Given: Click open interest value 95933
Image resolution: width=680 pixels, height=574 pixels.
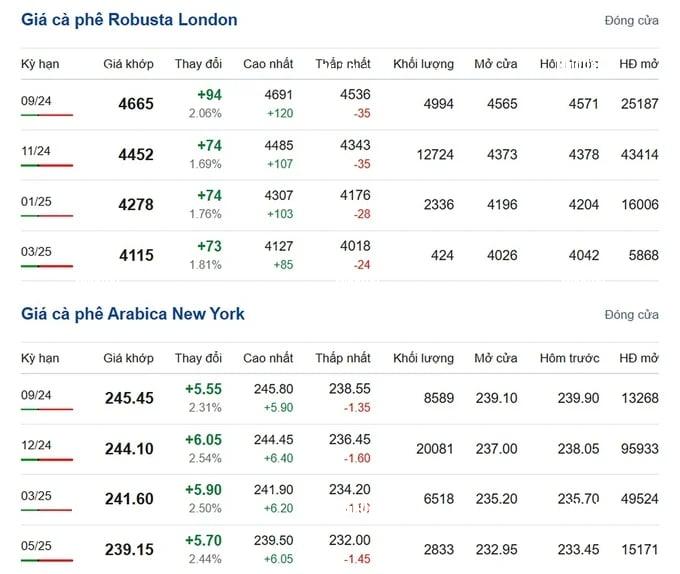Looking at the screenshot, I should pyautogui.click(x=640, y=449).
